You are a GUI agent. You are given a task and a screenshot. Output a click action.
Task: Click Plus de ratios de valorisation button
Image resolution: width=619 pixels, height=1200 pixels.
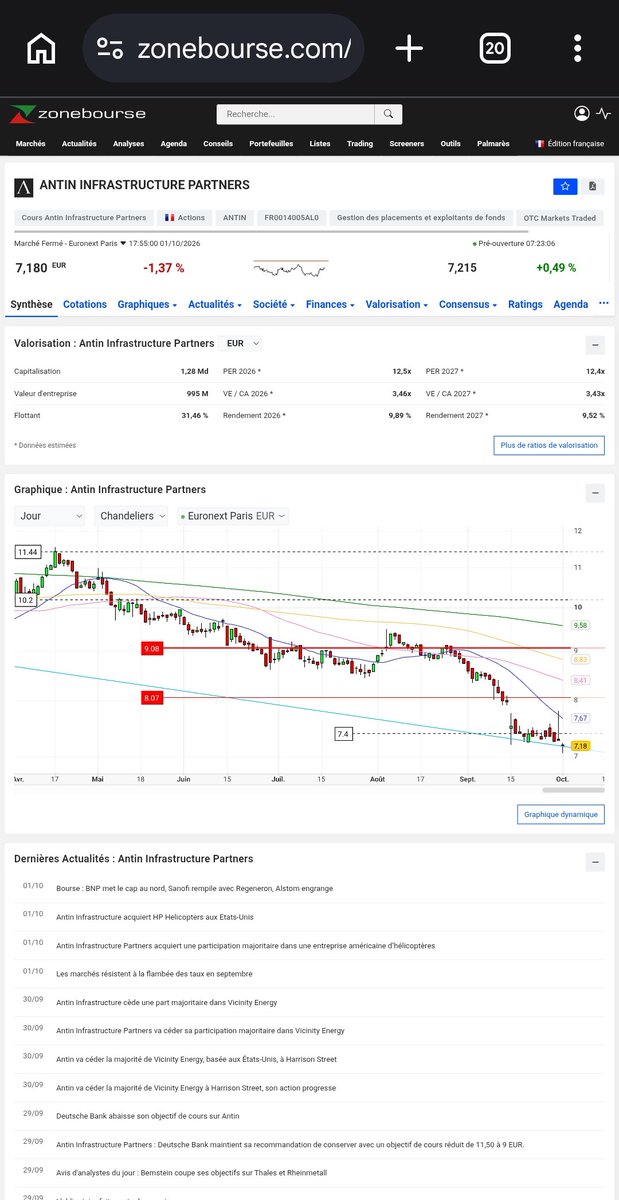pyautogui.click(x=549, y=445)
